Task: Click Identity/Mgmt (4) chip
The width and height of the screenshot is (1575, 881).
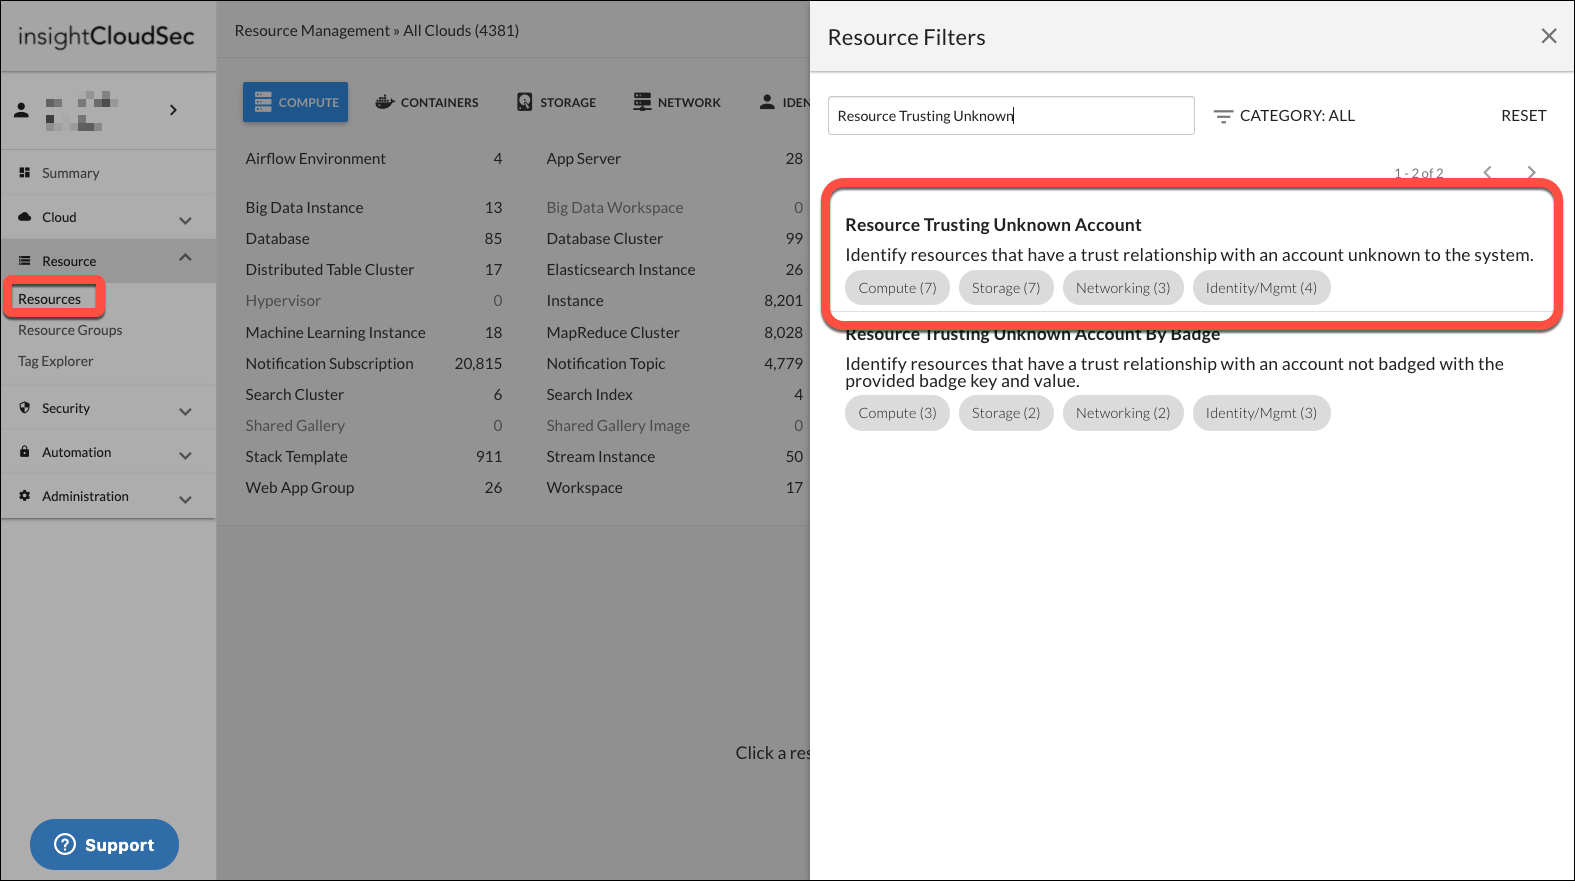Action: point(1261,288)
